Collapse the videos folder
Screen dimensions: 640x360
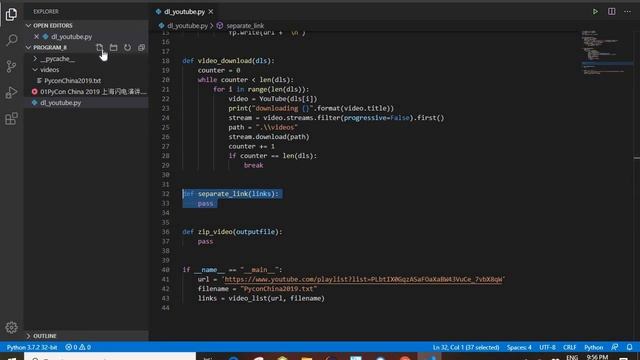pyautogui.click(x=49, y=70)
